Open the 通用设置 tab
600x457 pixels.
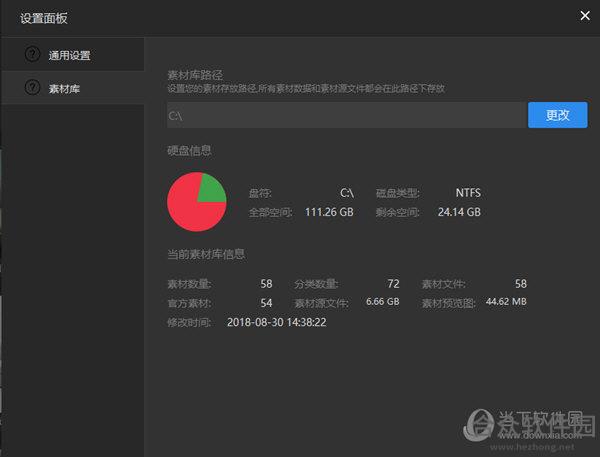pyautogui.click(x=73, y=55)
